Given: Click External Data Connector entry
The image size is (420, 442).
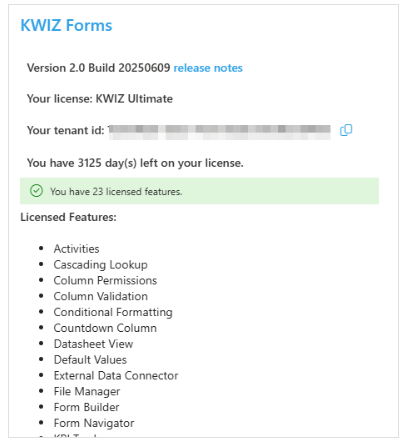Looking at the screenshot, I should point(116,376).
